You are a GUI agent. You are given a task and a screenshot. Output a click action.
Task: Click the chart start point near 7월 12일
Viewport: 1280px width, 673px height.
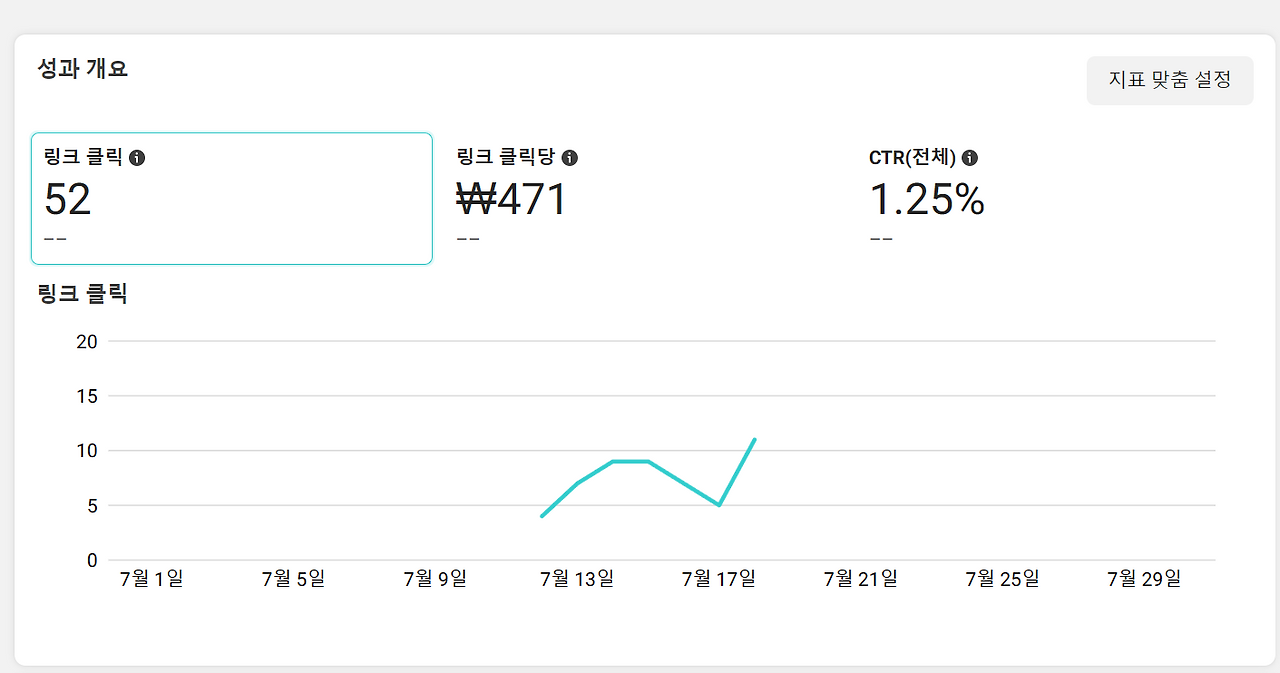click(x=541, y=516)
